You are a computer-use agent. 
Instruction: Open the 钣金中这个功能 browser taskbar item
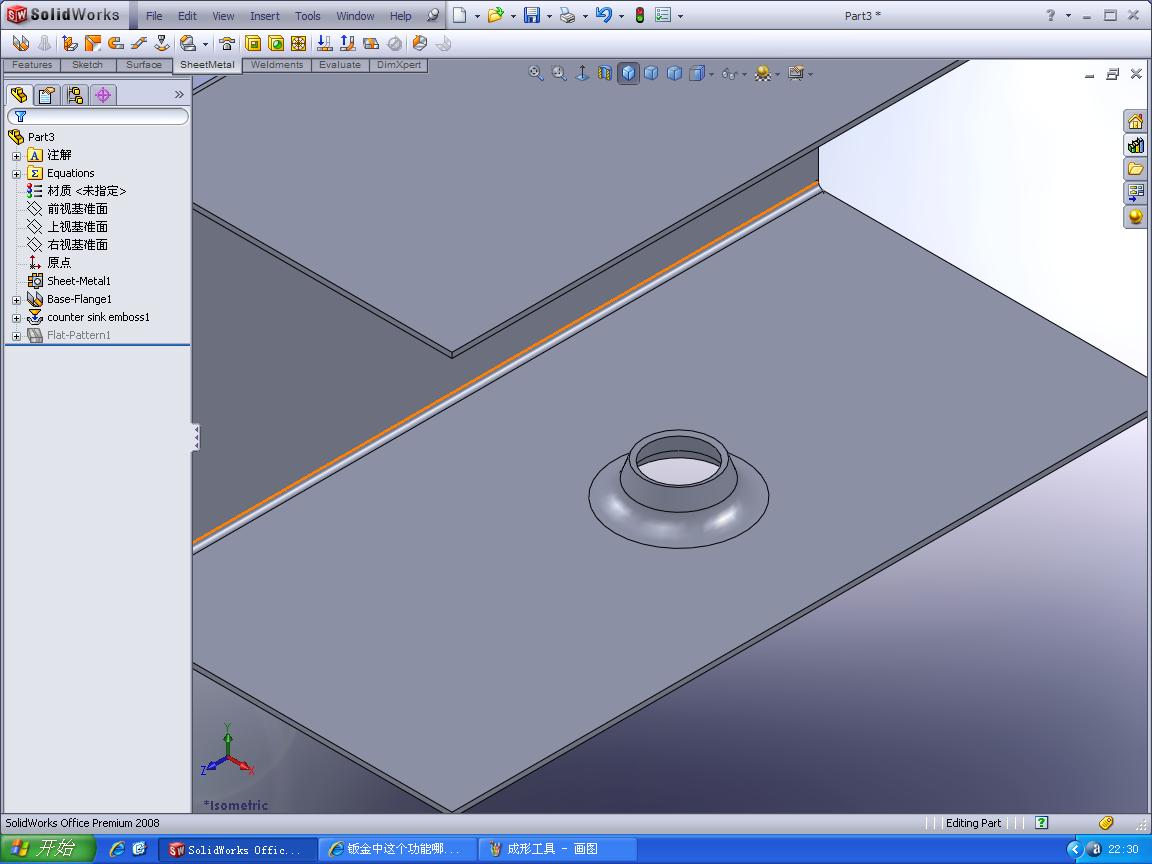[397, 849]
